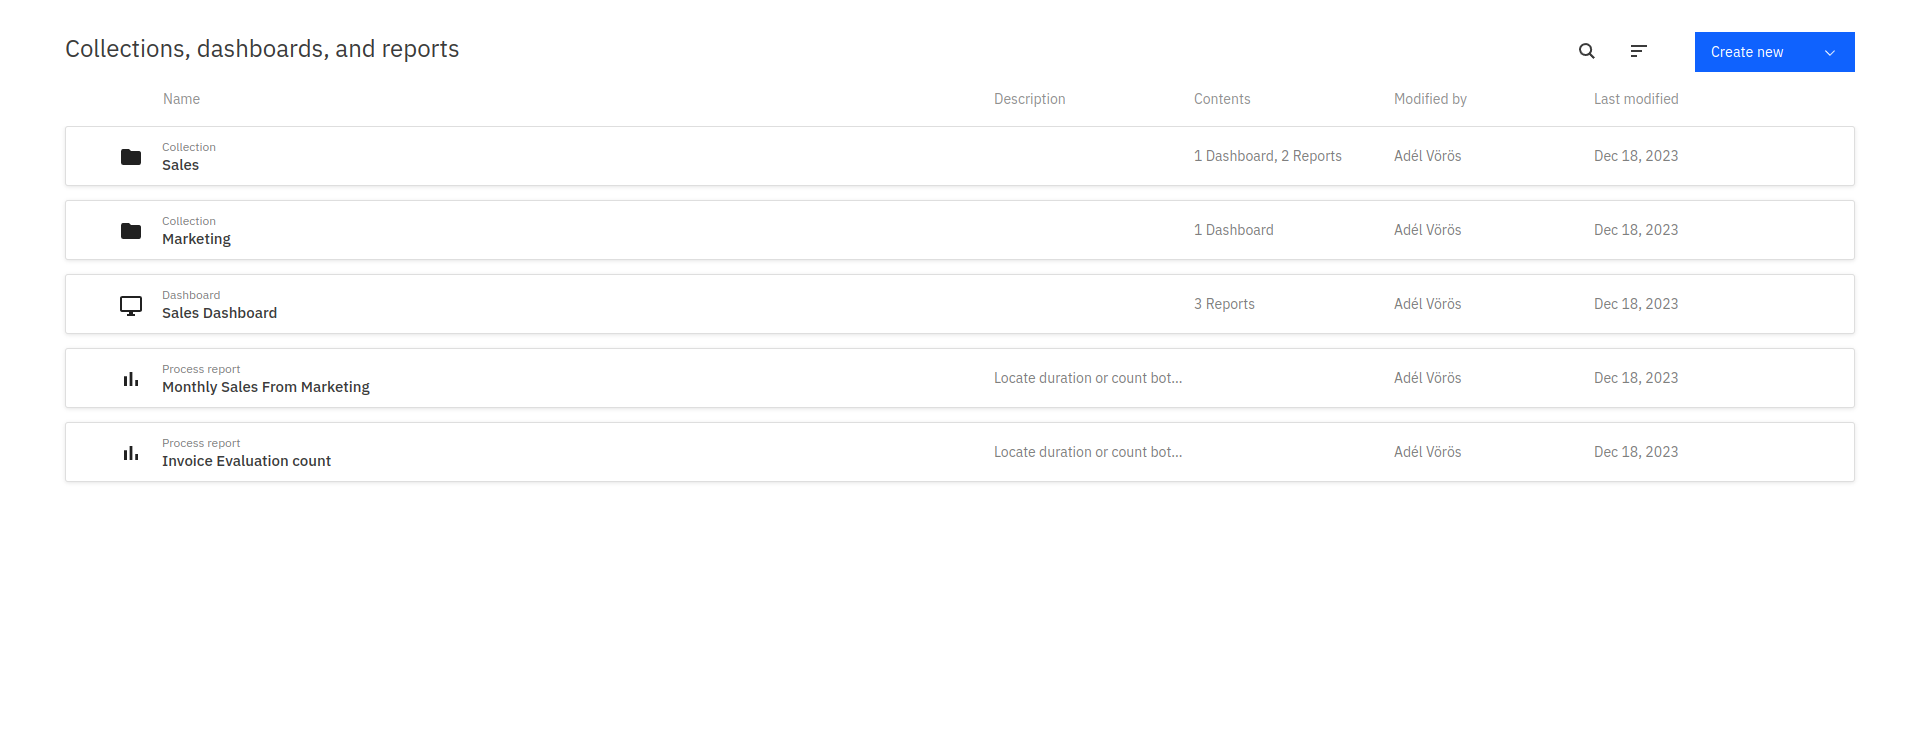This screenshot has width=1920, height=734.
Task: Click the Sales collection folder icon
Action: click(131, 157)
